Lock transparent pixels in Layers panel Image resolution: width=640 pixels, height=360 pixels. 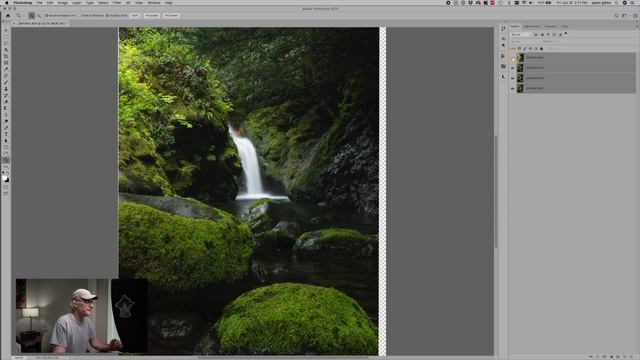coord(520,49)
